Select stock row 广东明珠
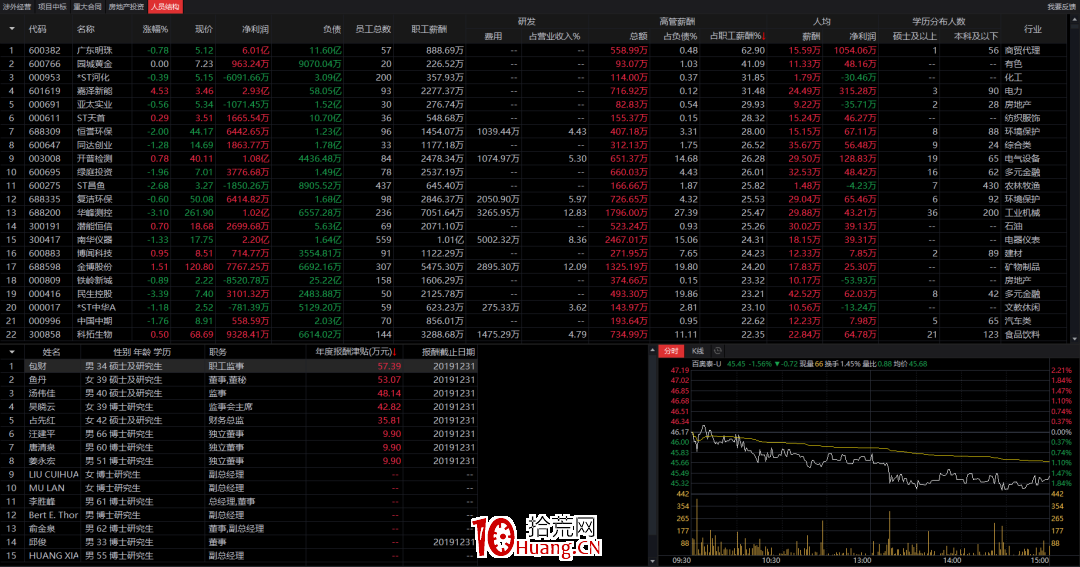 (535, 50)
